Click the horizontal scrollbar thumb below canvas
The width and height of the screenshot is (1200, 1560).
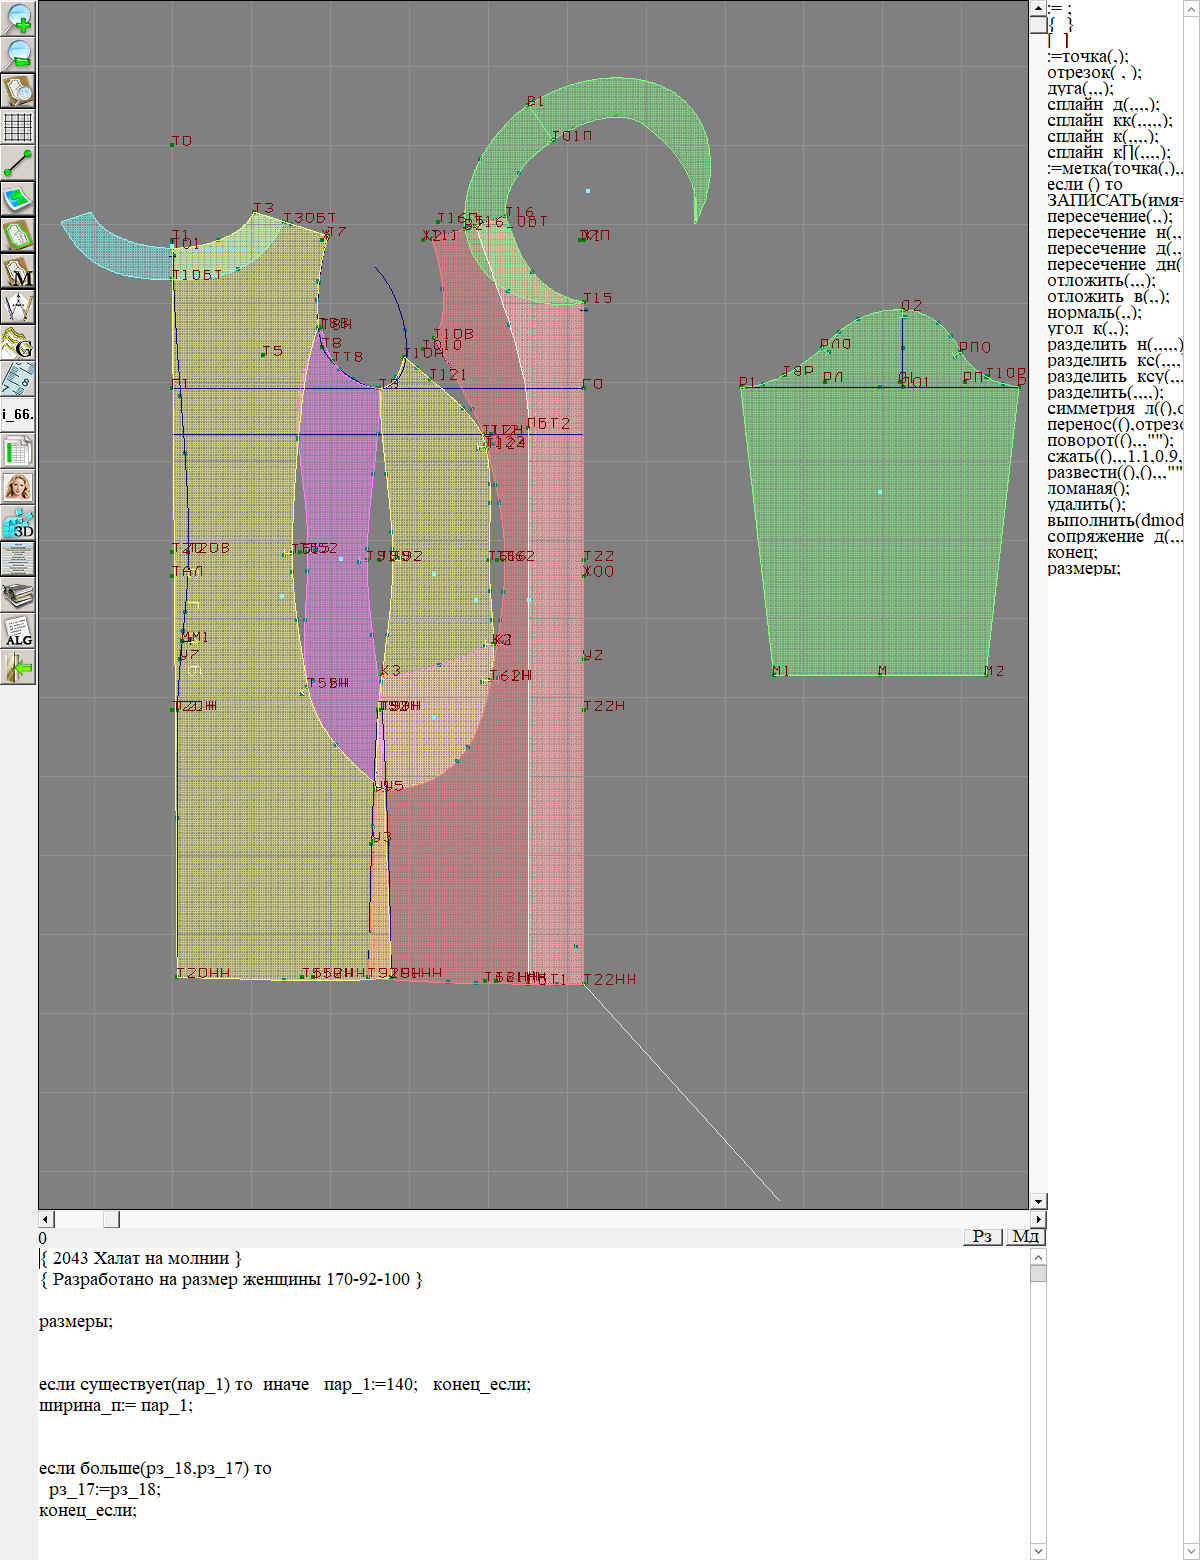pyautogui.click(x=111, y=1219)
